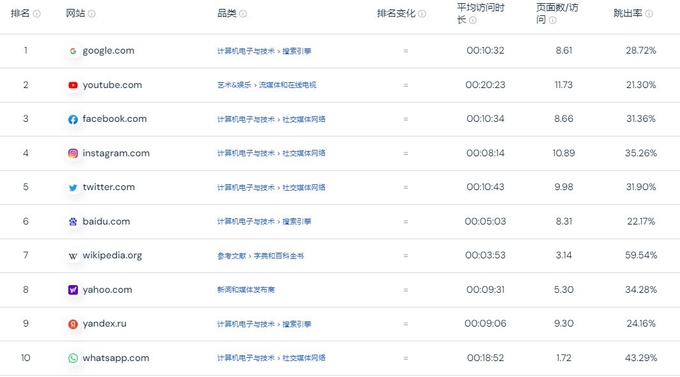The image size is (680, 377).
Task: Select bounce rate 31.36% for facebook.com
Action: pyautogui.click(x=641, y=119)
